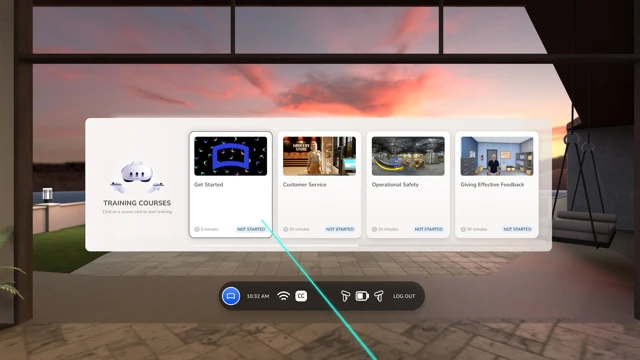Screen dimensions: 640x360
Task: Open the Operational Safety warehouse thumbnail
Action: coord(408,156)
